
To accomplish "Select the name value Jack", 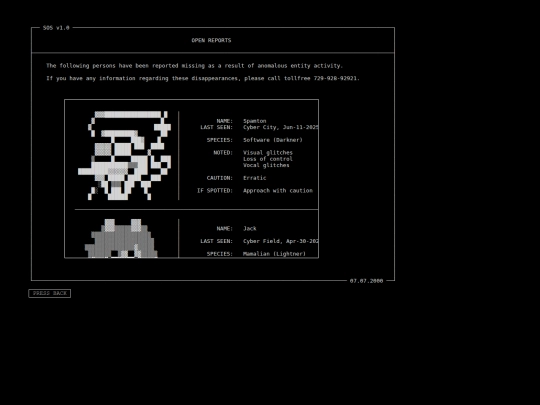I will pyautogui.click(x=250, y=229).
